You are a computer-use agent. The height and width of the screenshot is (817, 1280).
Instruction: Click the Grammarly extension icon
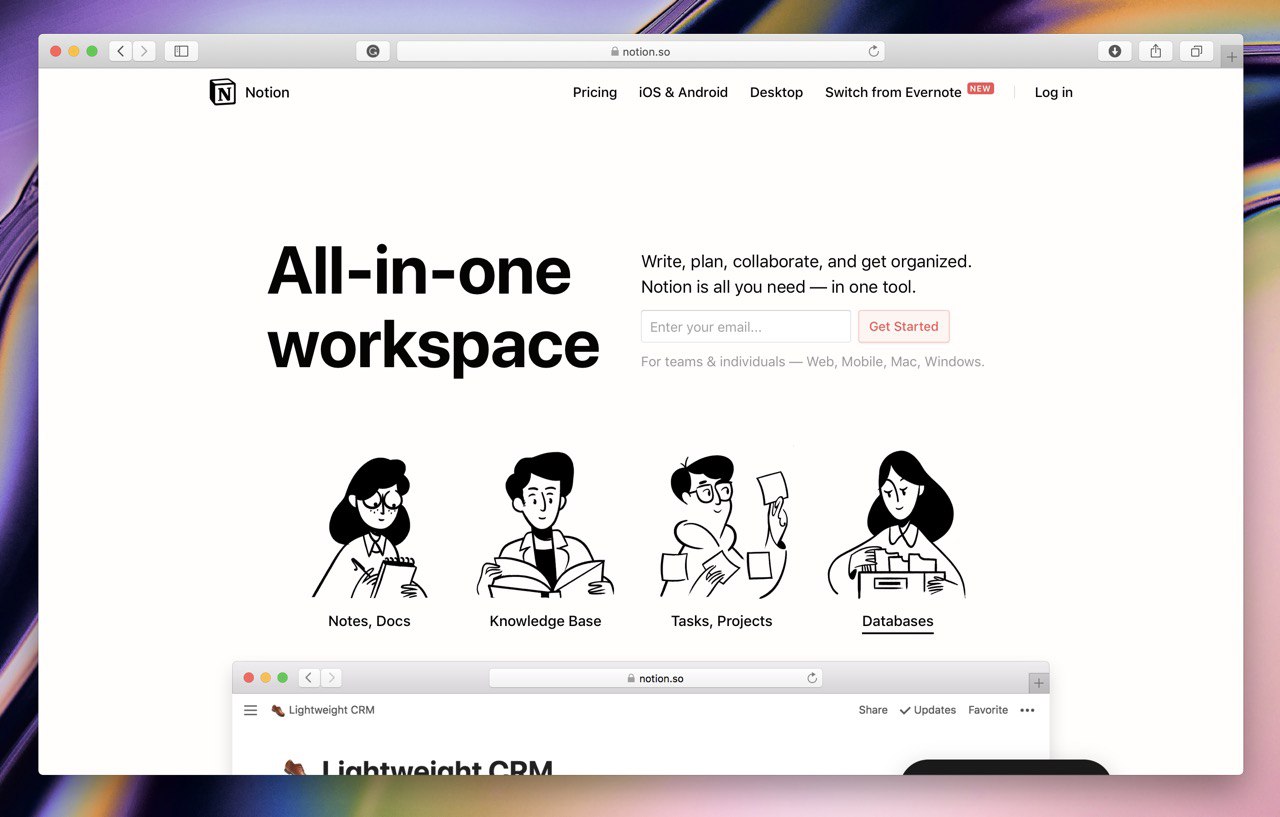click(373, 51)
